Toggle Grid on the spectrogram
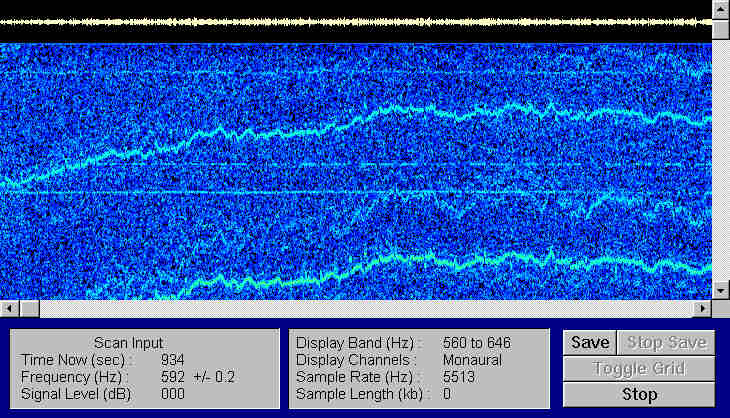730x418 pixels. coord(639,369)
